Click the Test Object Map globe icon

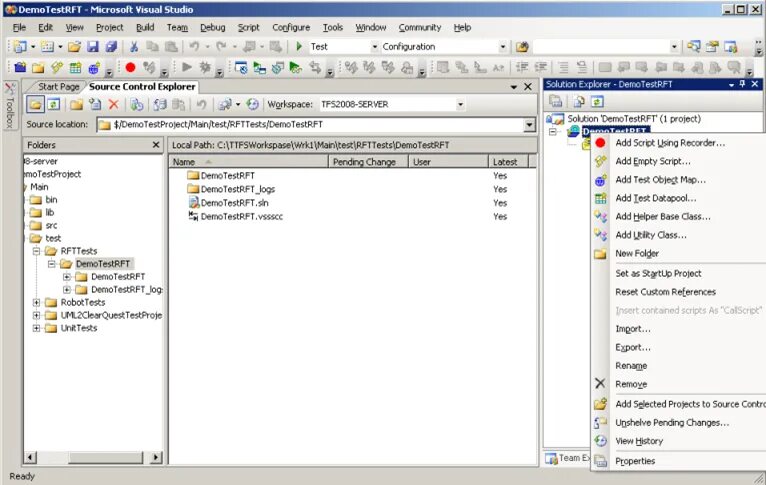coord(94,67)
